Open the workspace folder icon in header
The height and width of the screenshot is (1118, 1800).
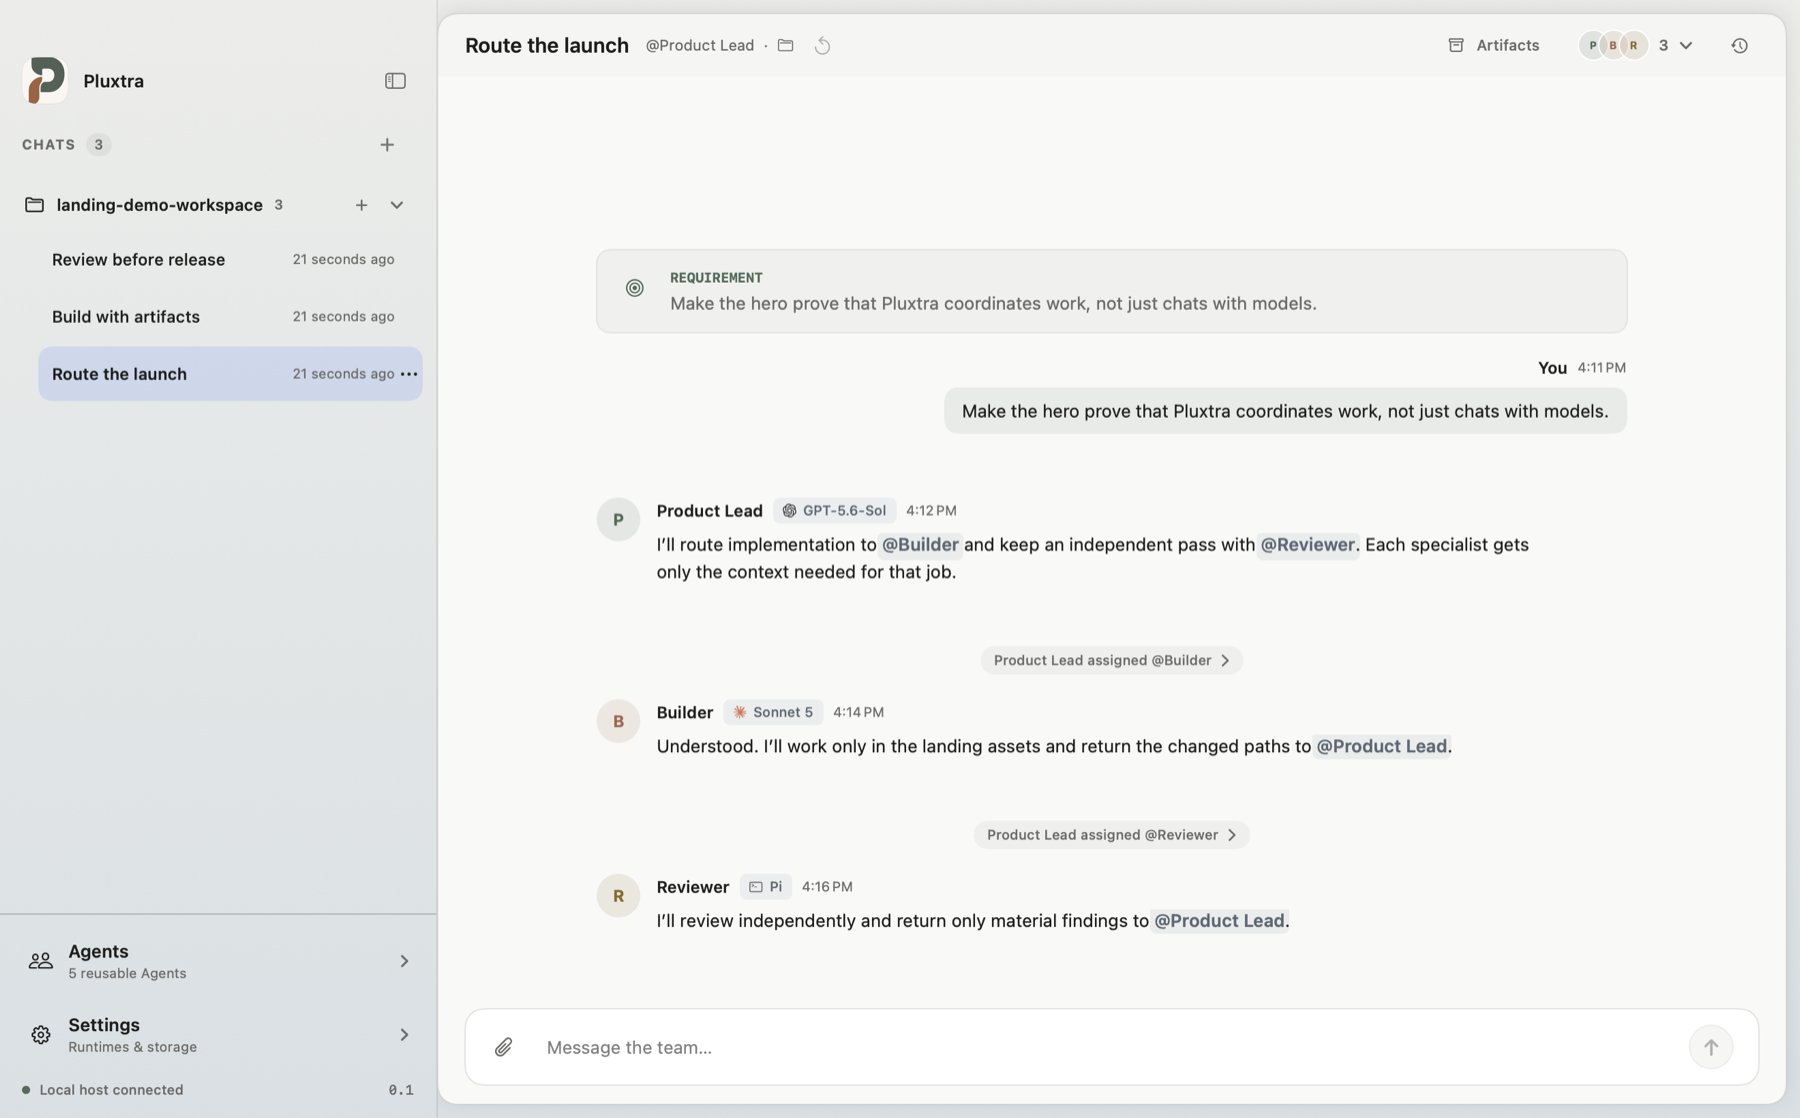click(x=786, y=45)
